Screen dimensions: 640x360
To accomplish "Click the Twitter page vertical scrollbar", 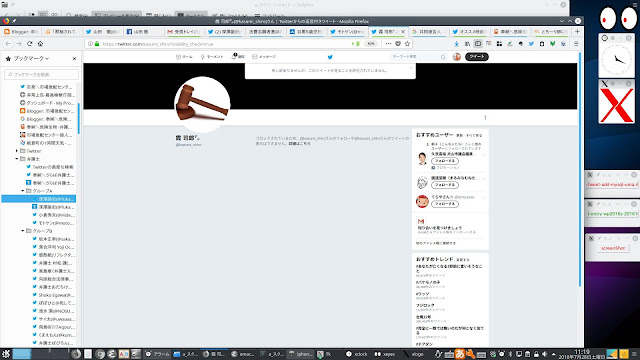I will [580, 169].
